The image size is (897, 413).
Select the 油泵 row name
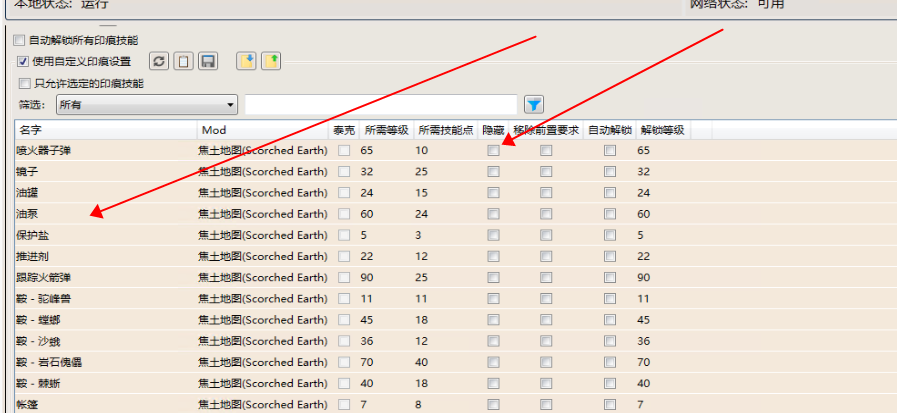point(30,214)
